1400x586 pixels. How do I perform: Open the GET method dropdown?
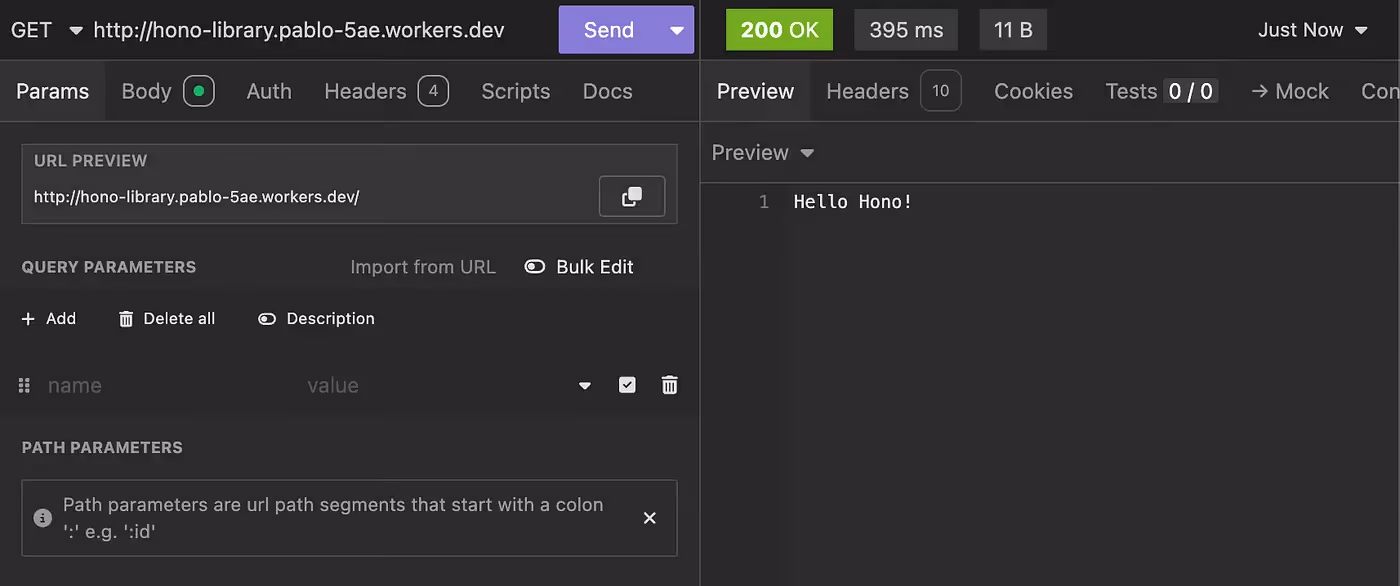47,30
